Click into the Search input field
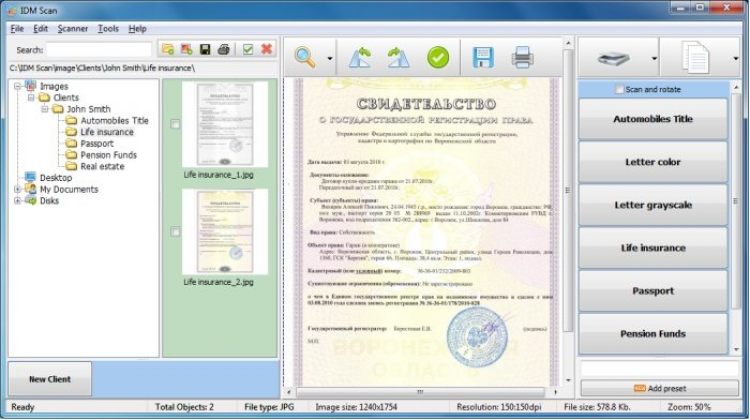Screen dimensions: 750x420 pos(98,49)
